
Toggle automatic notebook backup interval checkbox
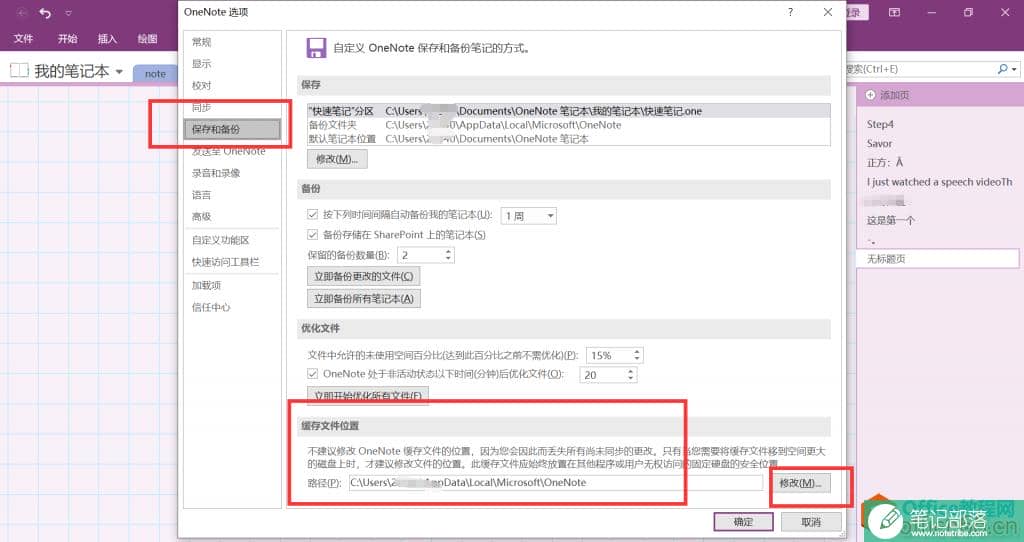click(x=312, y=214)
